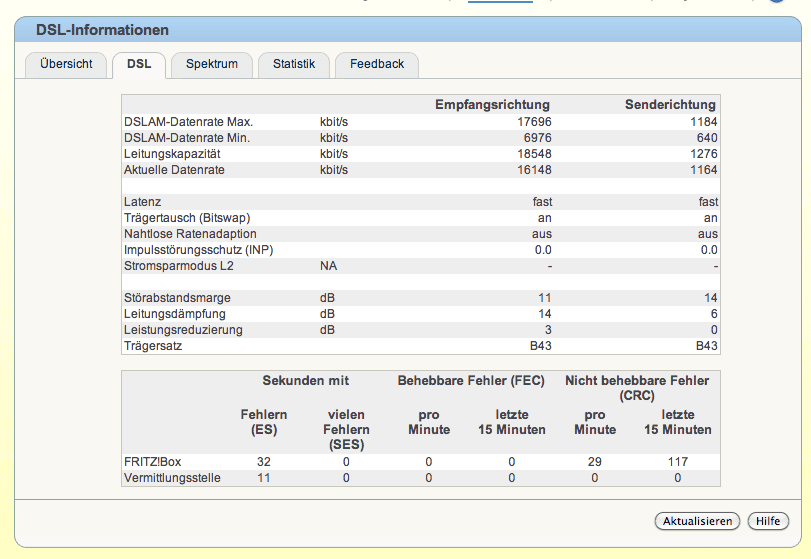Click the Vermittlungsstelle row label
The image size is (811, 559).
click(x=172, y=478)
